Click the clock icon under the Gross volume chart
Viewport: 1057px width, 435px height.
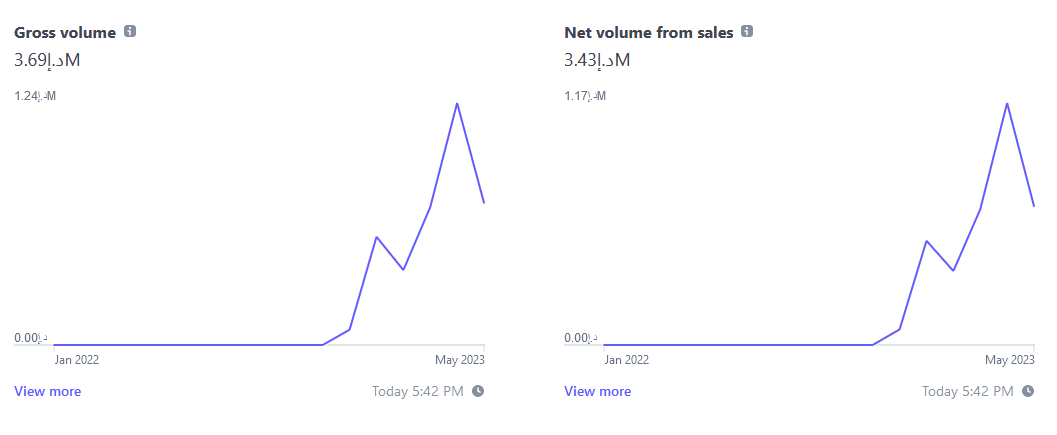pos(478,391)
